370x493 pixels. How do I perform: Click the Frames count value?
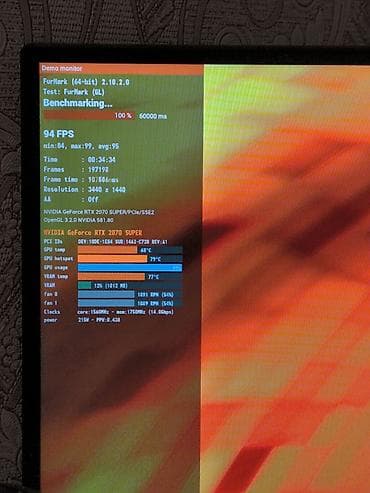tap(98, 170)
